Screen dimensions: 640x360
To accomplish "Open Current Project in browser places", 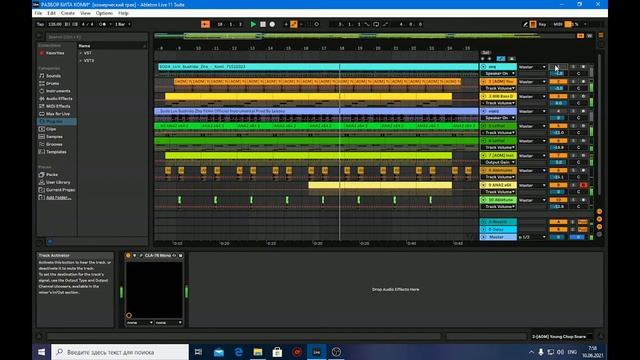I will pyautogui.click(x=60, y=190).
